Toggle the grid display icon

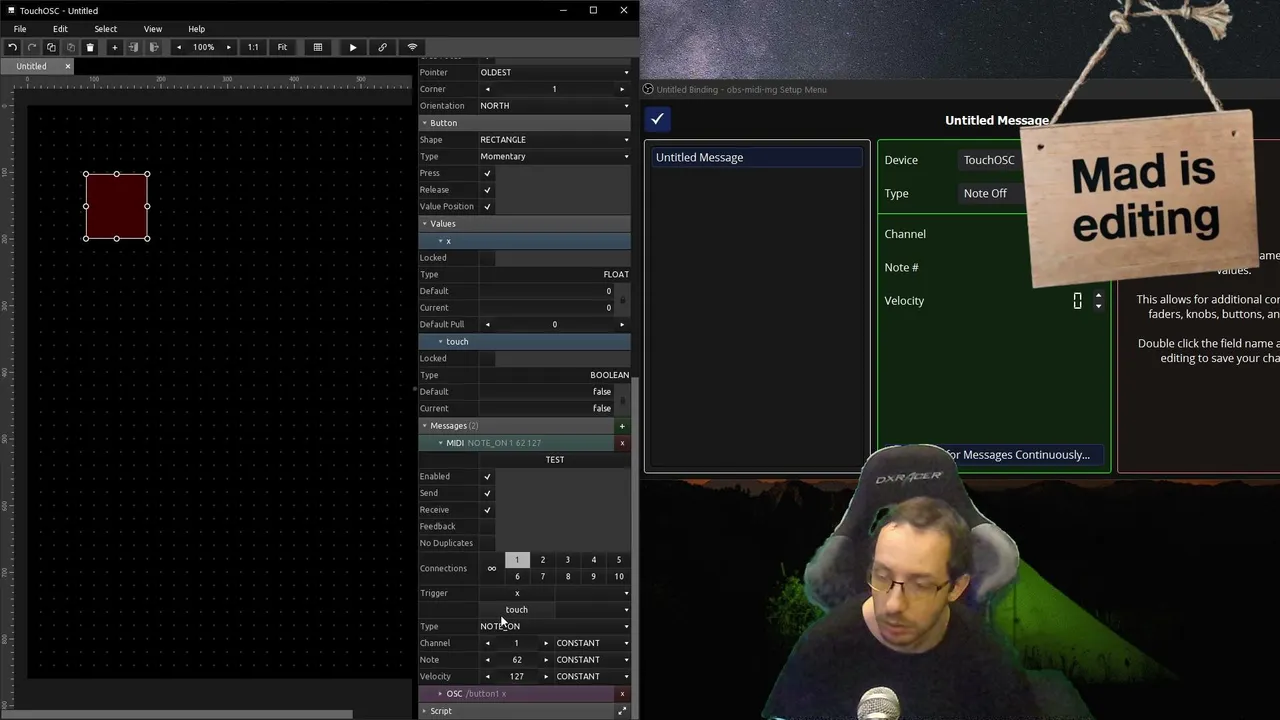point(318,47)
